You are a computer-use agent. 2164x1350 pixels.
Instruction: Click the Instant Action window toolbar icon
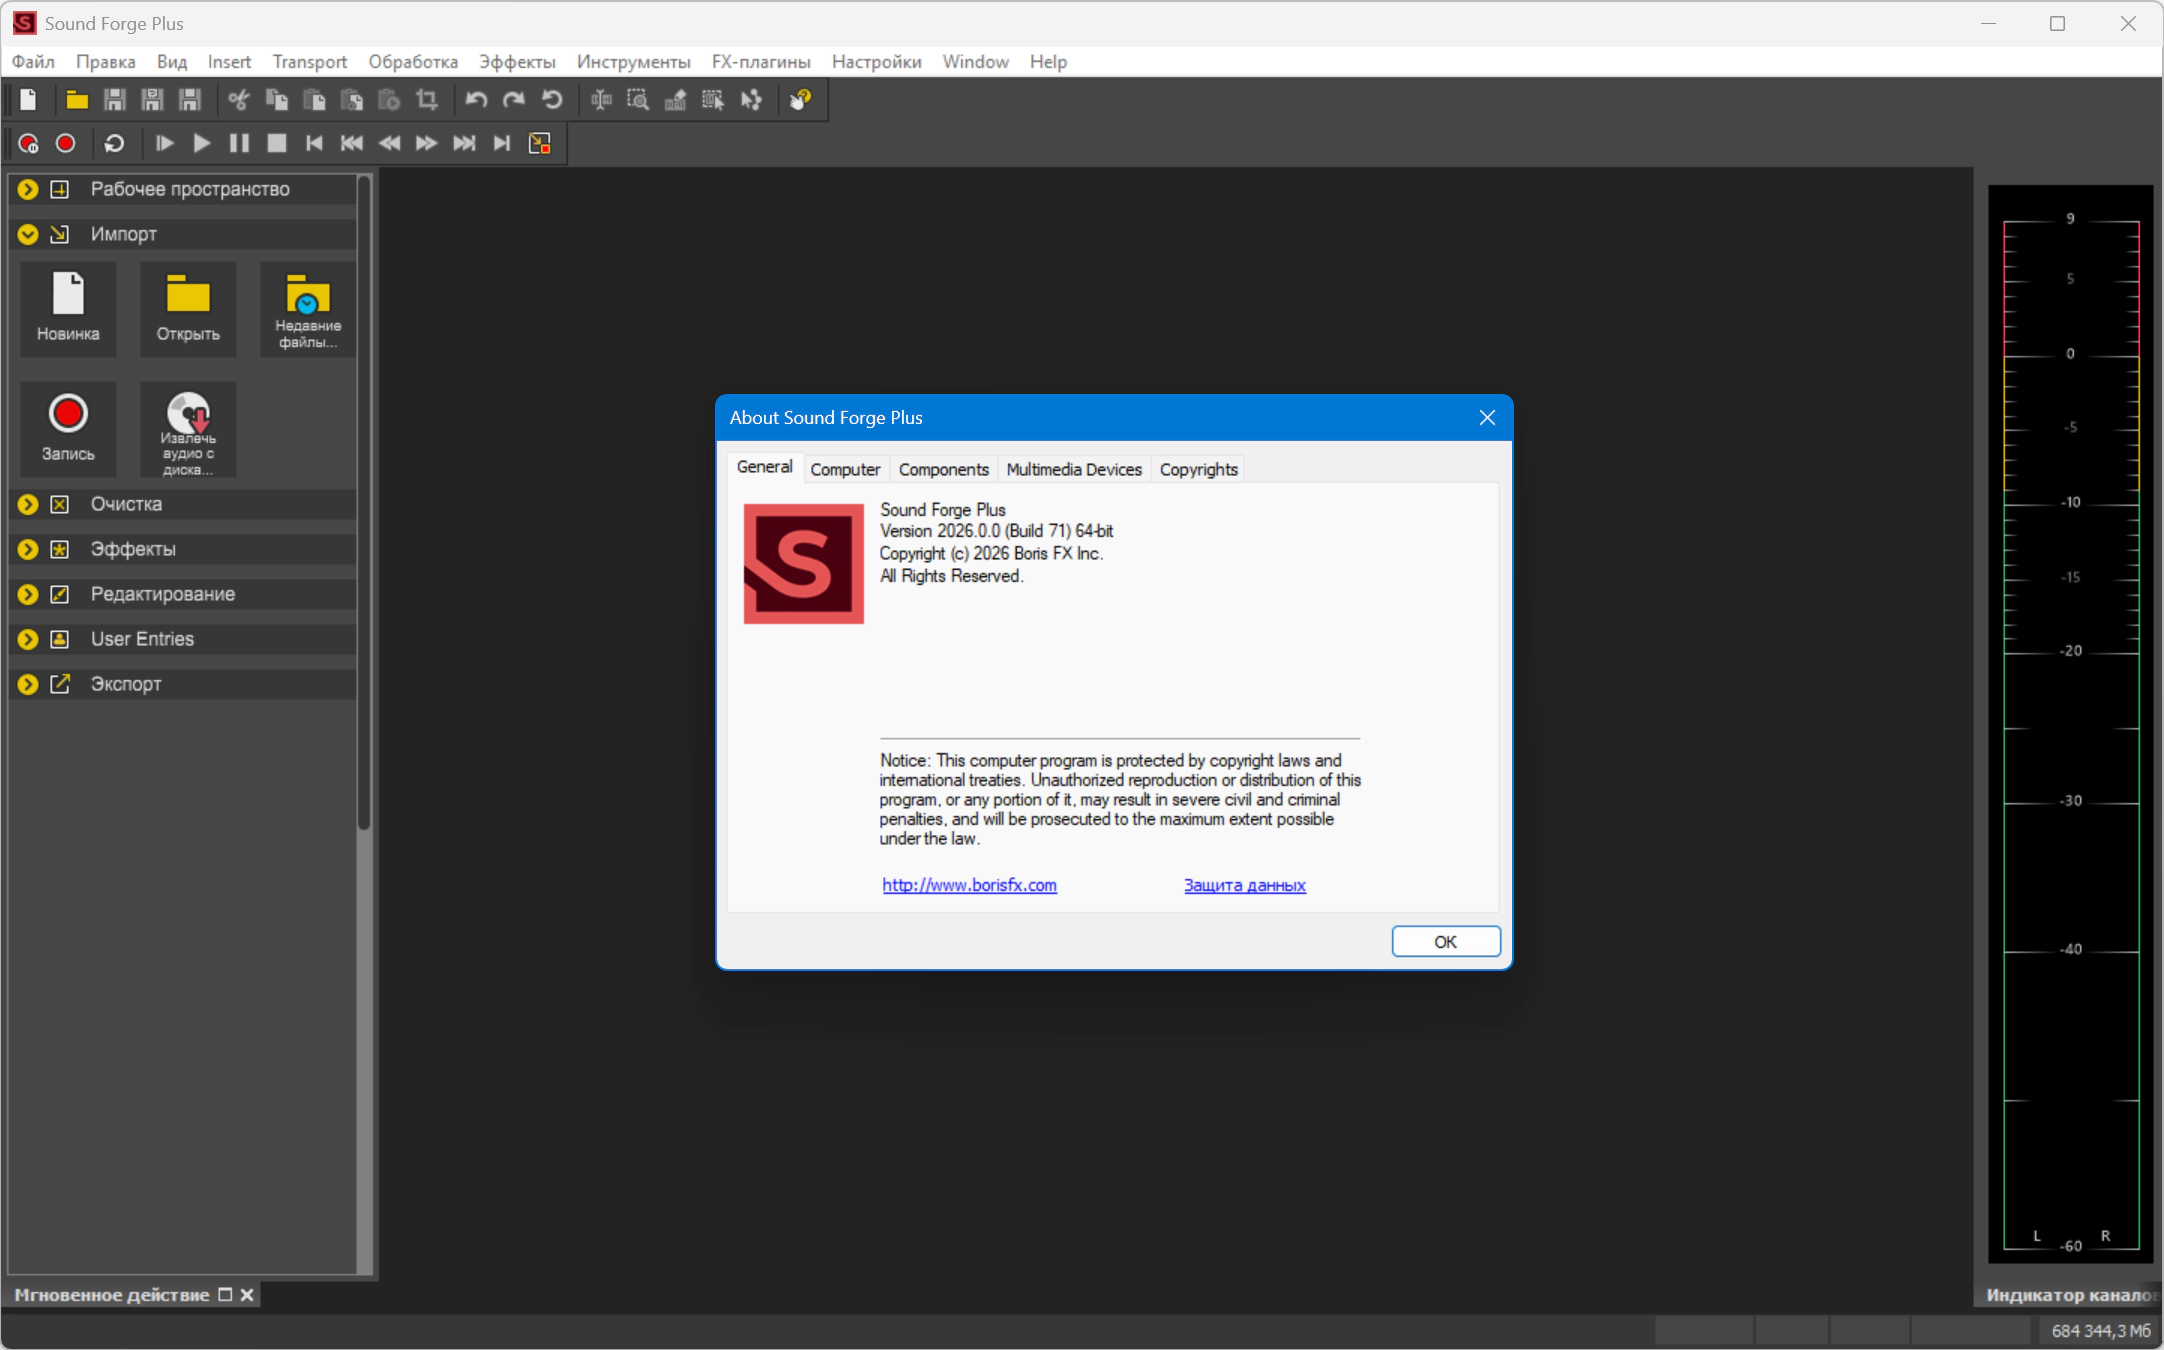[x=540, y=144]
